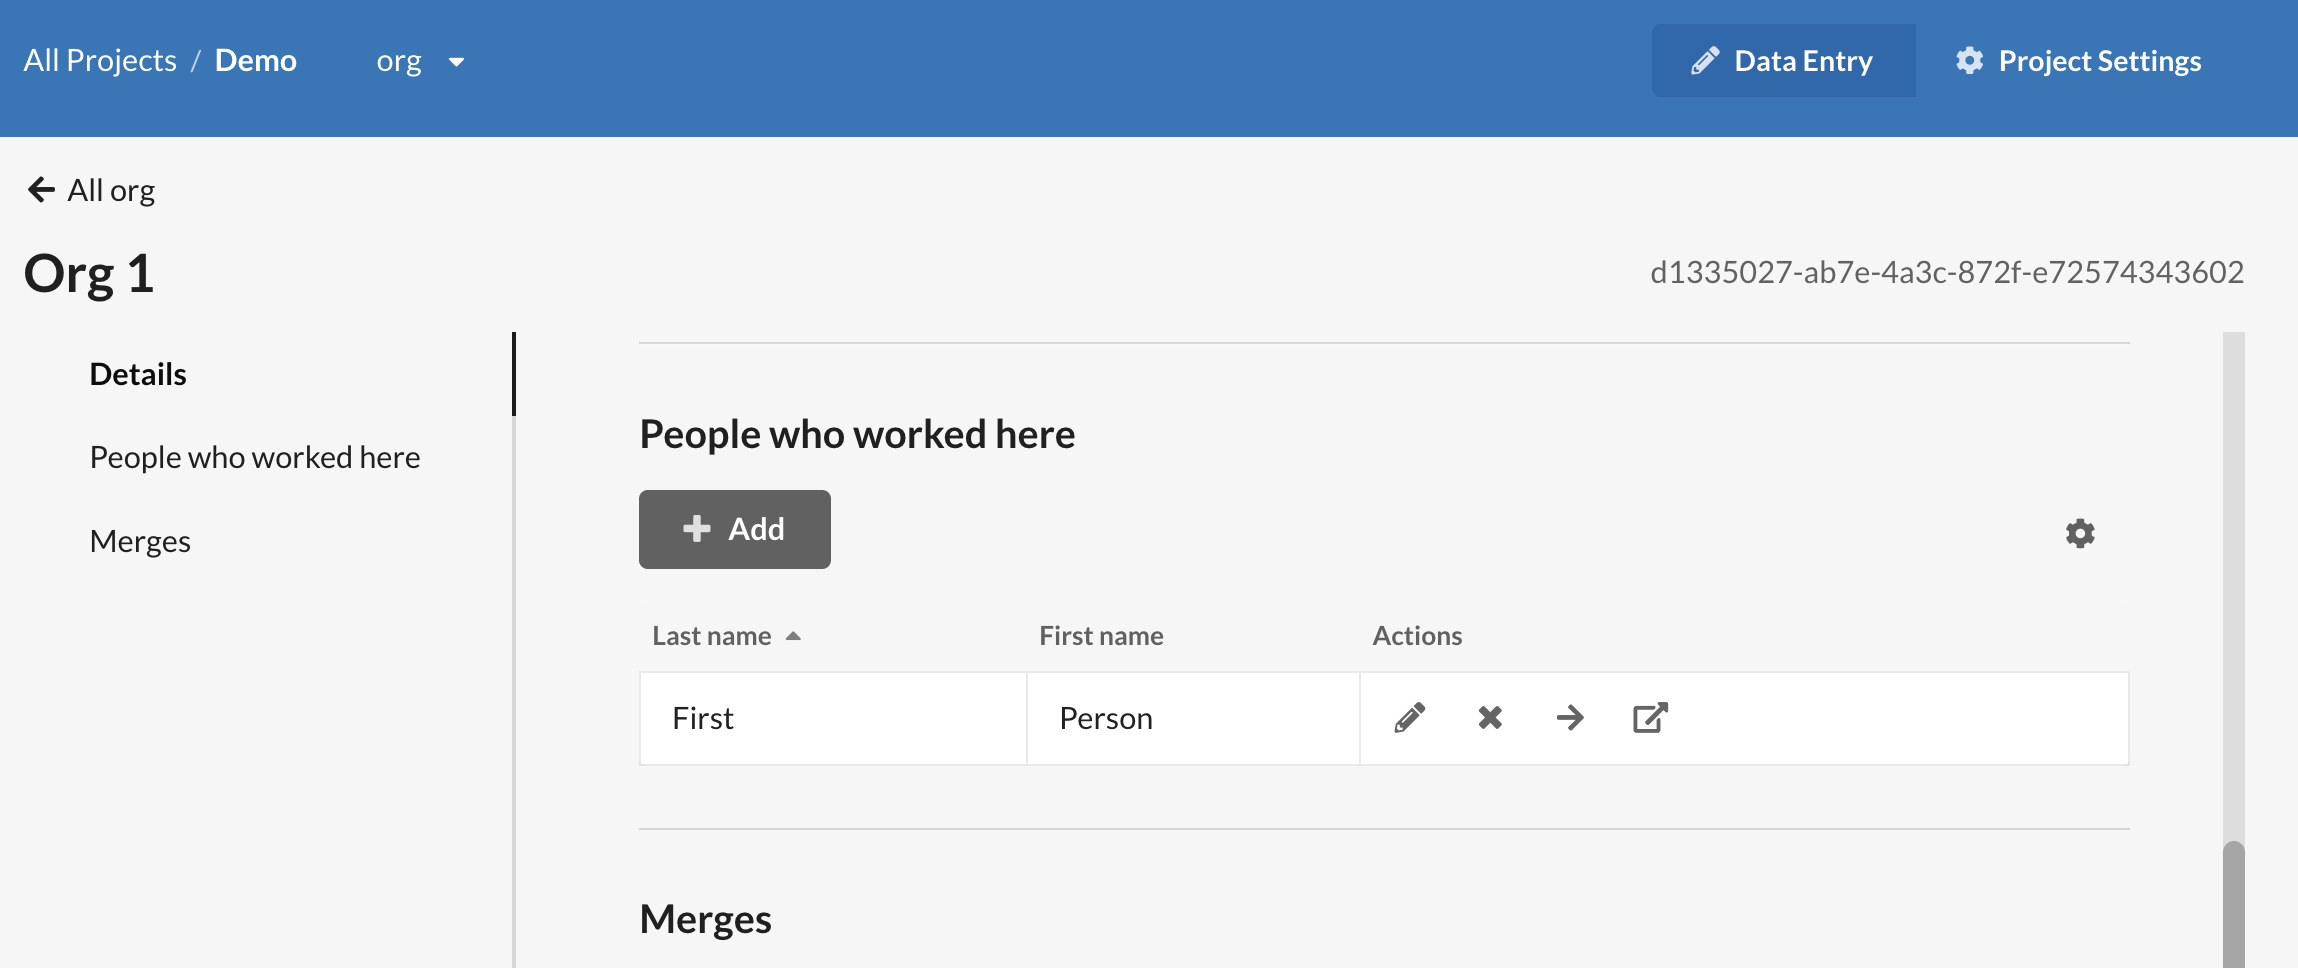Open the Demo project breadcrumb
Viewport: 2298px width, 968px height.
[x=256, y=61]
